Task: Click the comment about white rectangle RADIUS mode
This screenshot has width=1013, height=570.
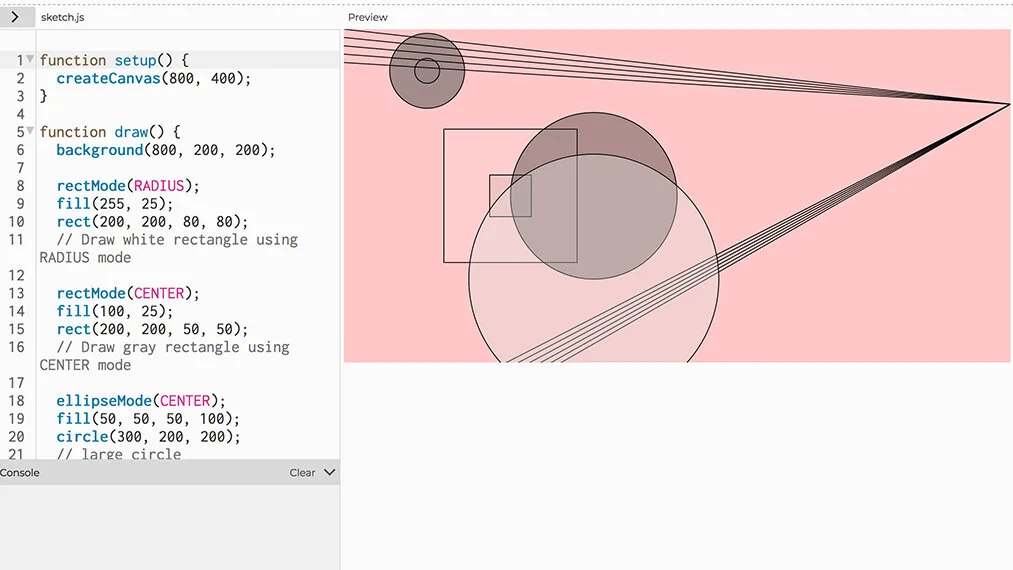Action: click(x=169, y=249)
